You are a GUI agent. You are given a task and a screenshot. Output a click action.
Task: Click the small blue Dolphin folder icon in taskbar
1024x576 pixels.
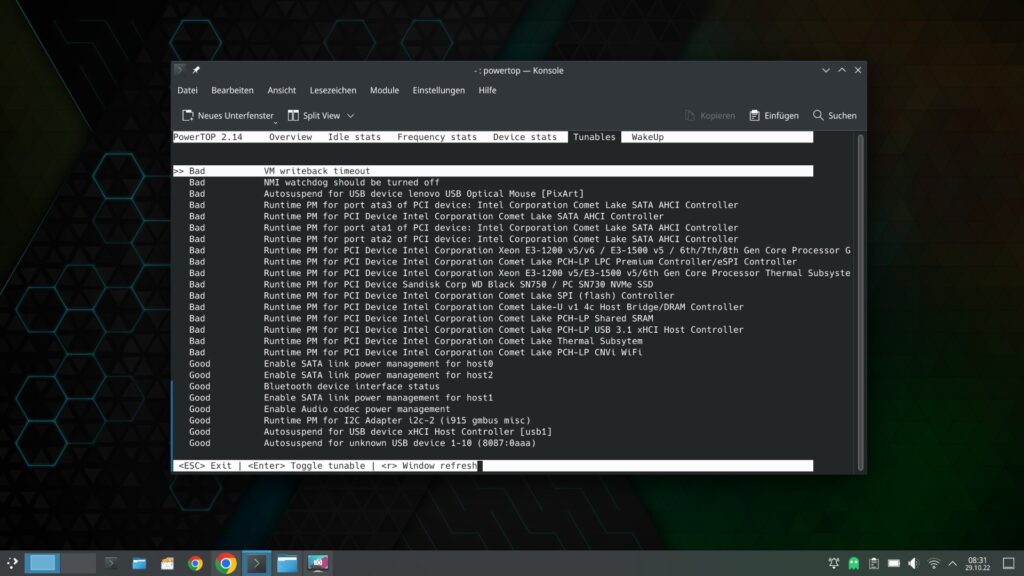pyautogui.click(x=139, y=564)
